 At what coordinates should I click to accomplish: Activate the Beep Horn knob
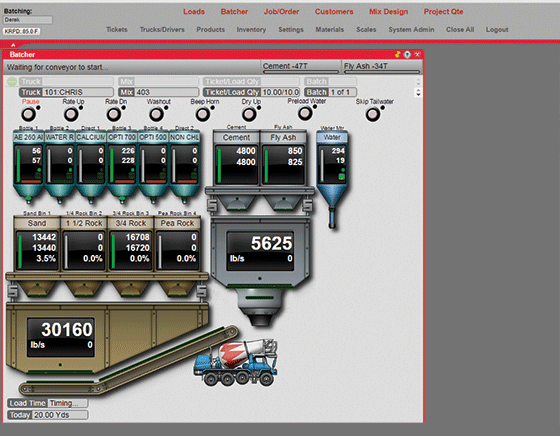203,114
